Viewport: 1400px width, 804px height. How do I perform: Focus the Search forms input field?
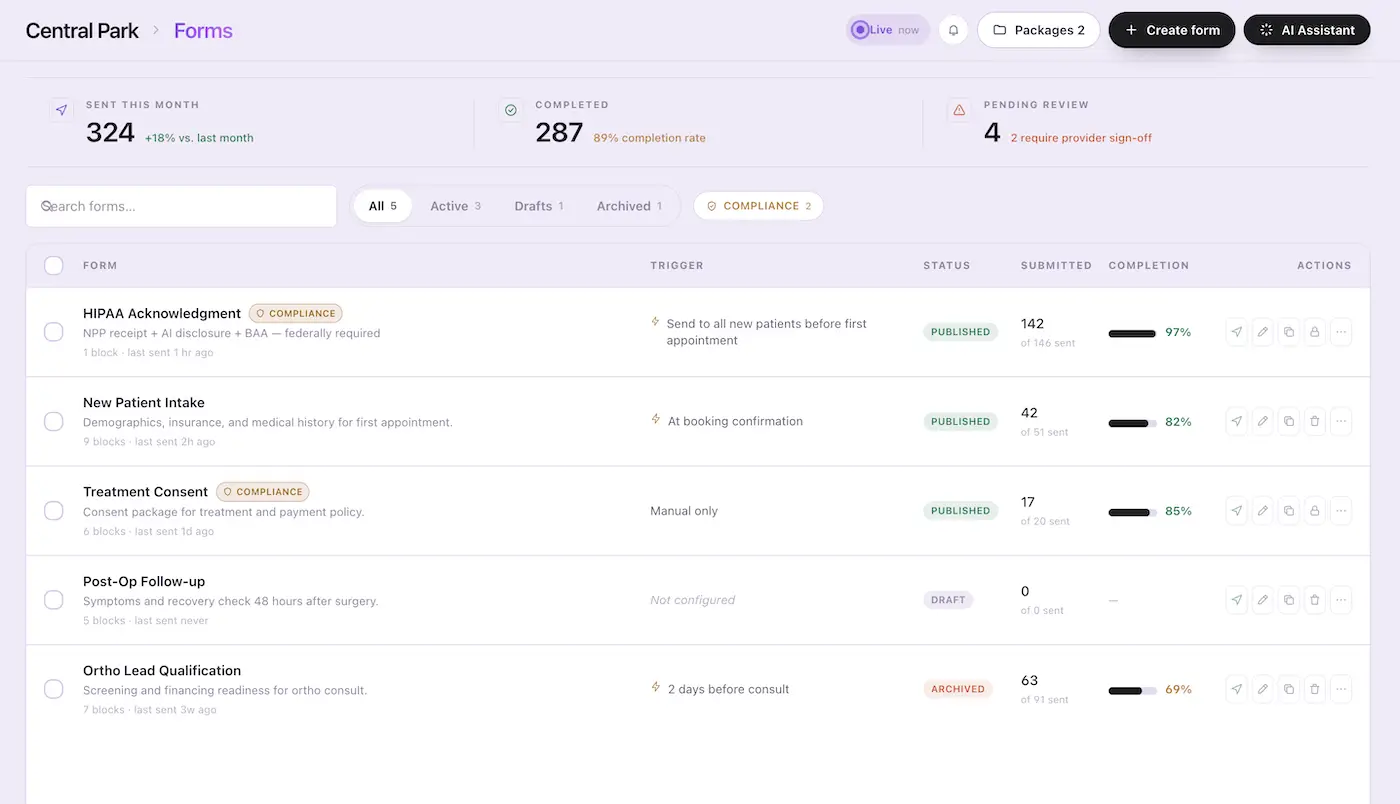click(181, 206)
